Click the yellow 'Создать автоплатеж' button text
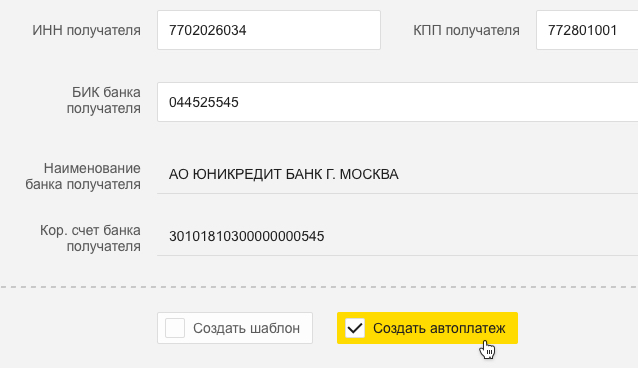 (x=439, y=328)
